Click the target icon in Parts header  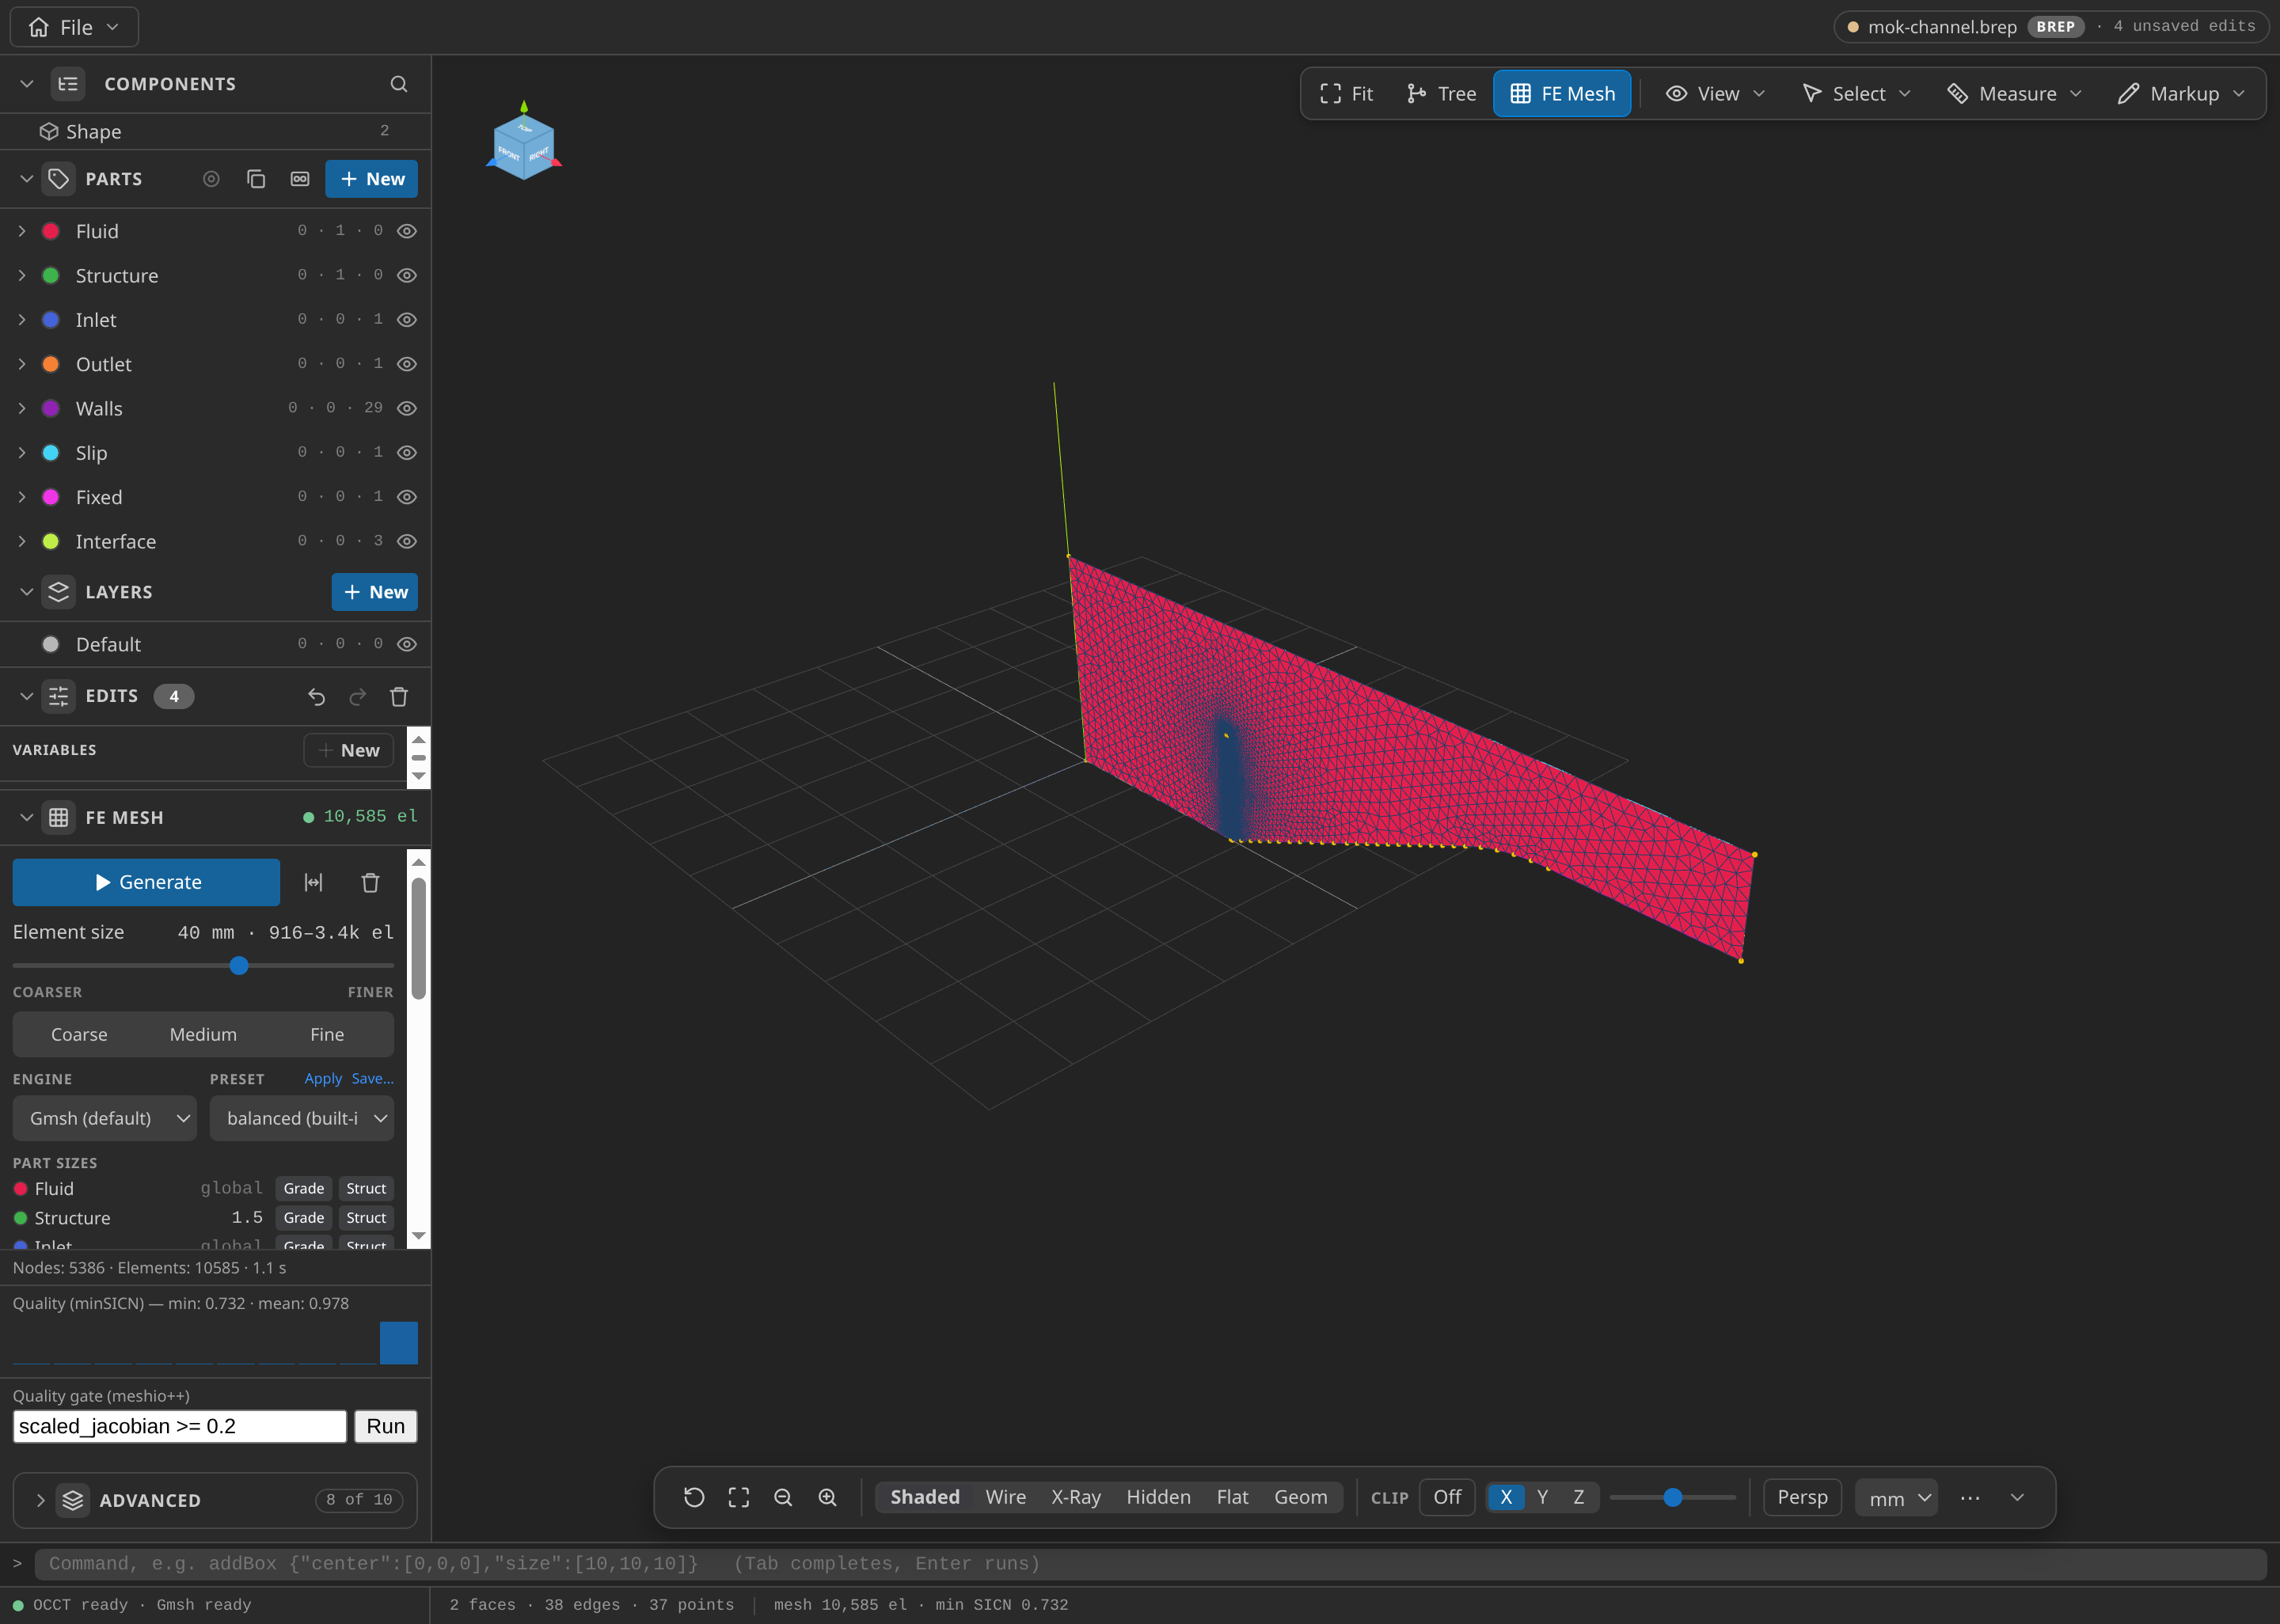coord(211,179)
